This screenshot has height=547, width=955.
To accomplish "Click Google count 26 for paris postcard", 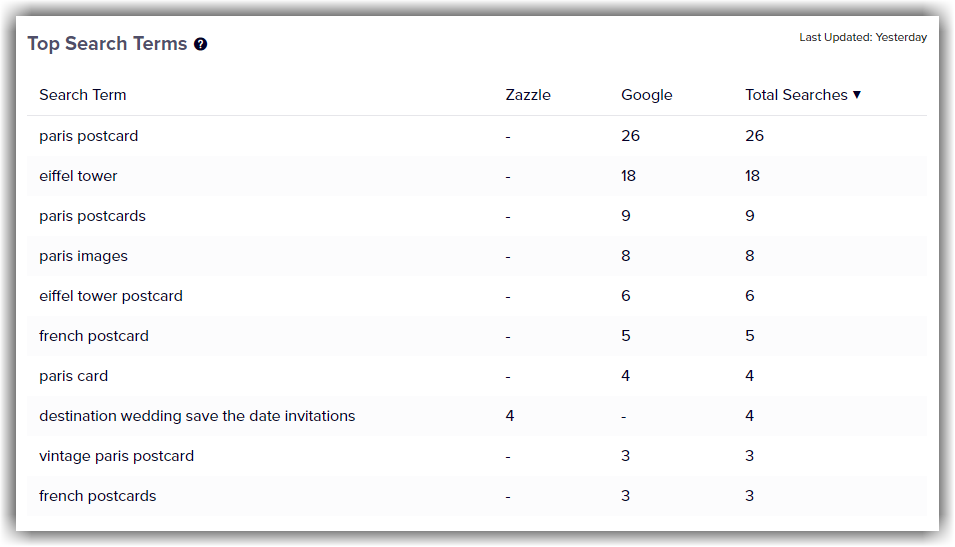I will (630, 136).
